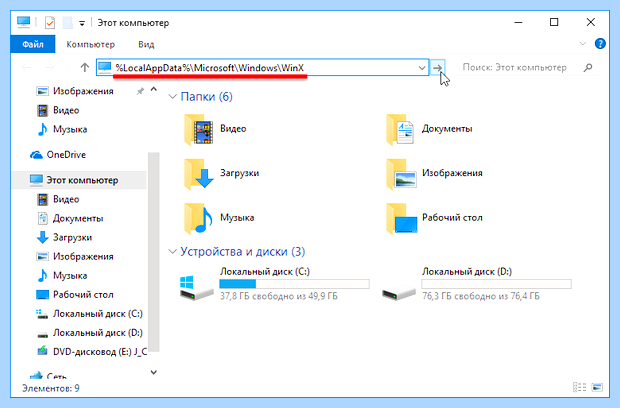Click text 76,3 ГБ свободно из 76,4 ГБ
The width and height of the screenshot is (620, 408).
click(480, 296)
